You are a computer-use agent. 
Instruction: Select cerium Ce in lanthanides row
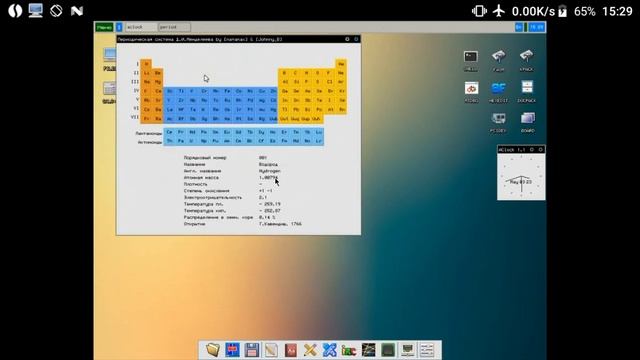click(169, 132)
